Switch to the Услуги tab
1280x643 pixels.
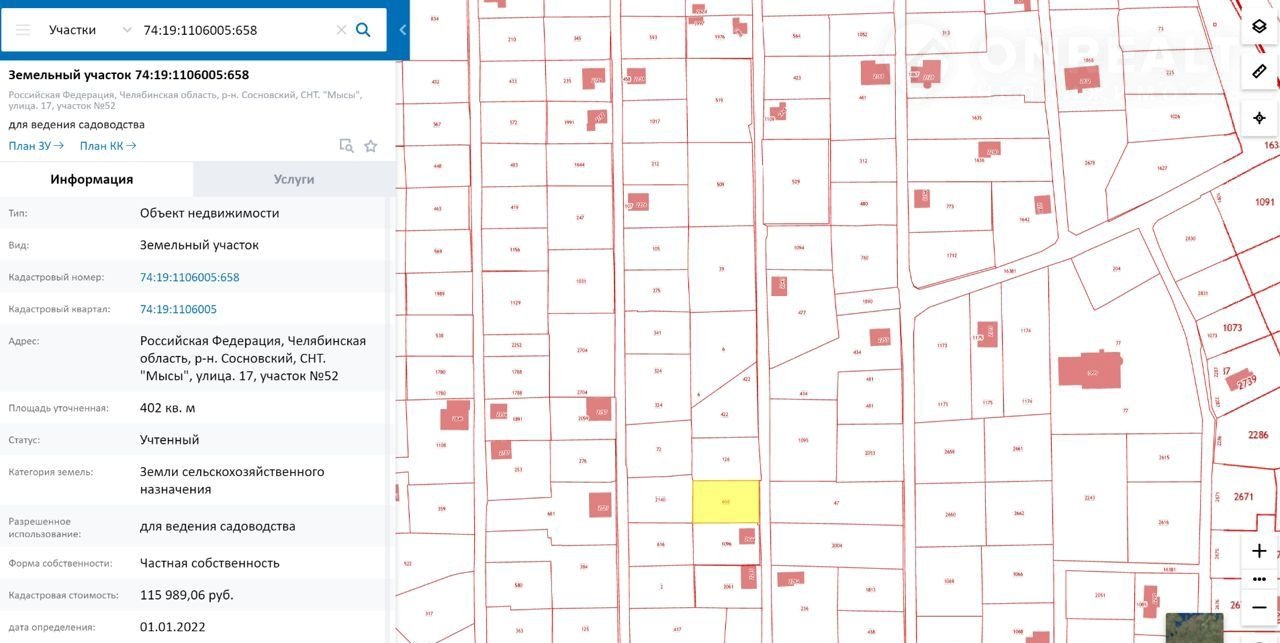pos(294,180)
